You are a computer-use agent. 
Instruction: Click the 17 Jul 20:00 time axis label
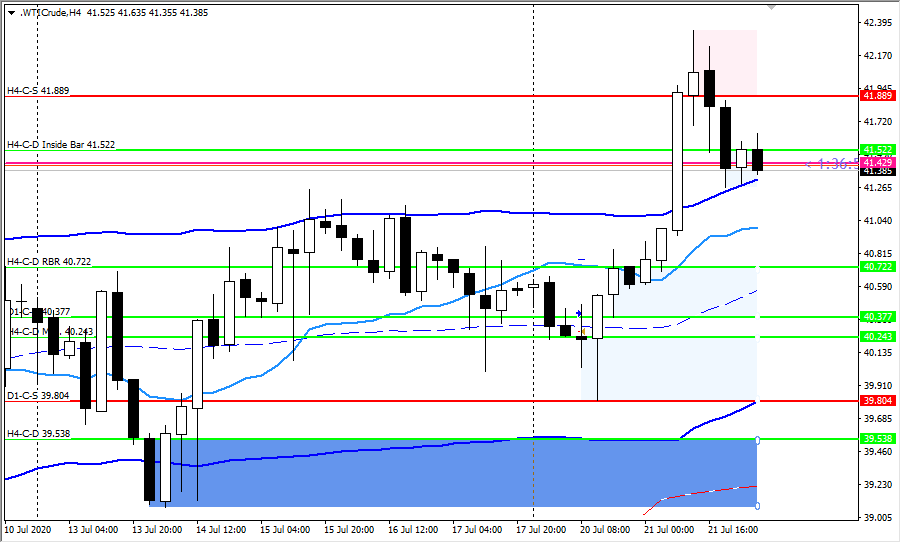coord(542,529)
